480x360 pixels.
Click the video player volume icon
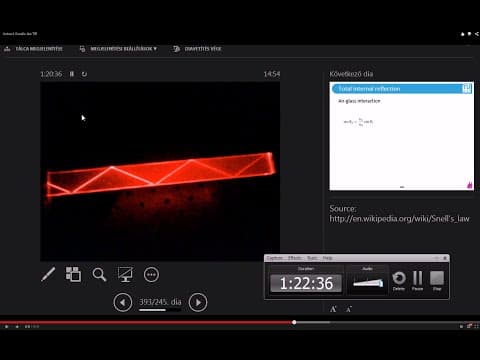click(17, 327)
